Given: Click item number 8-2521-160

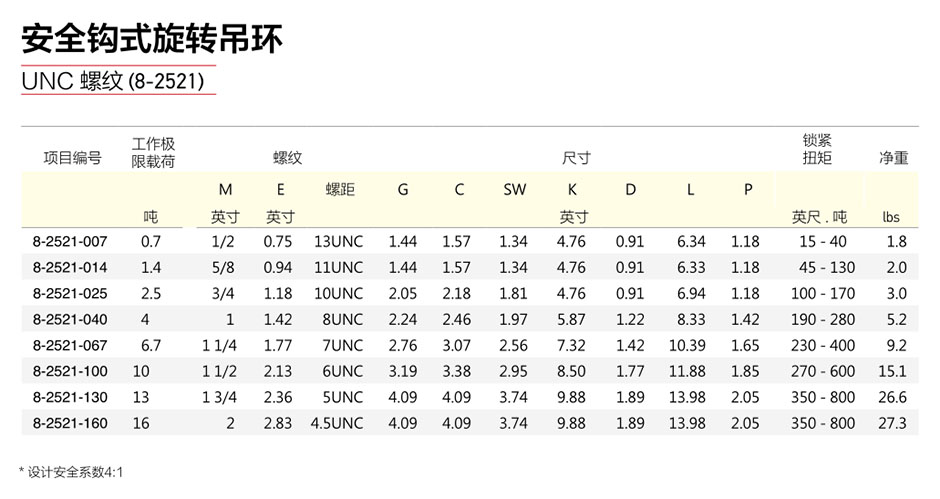Looking at the screenshot, I should click(70, 423).
